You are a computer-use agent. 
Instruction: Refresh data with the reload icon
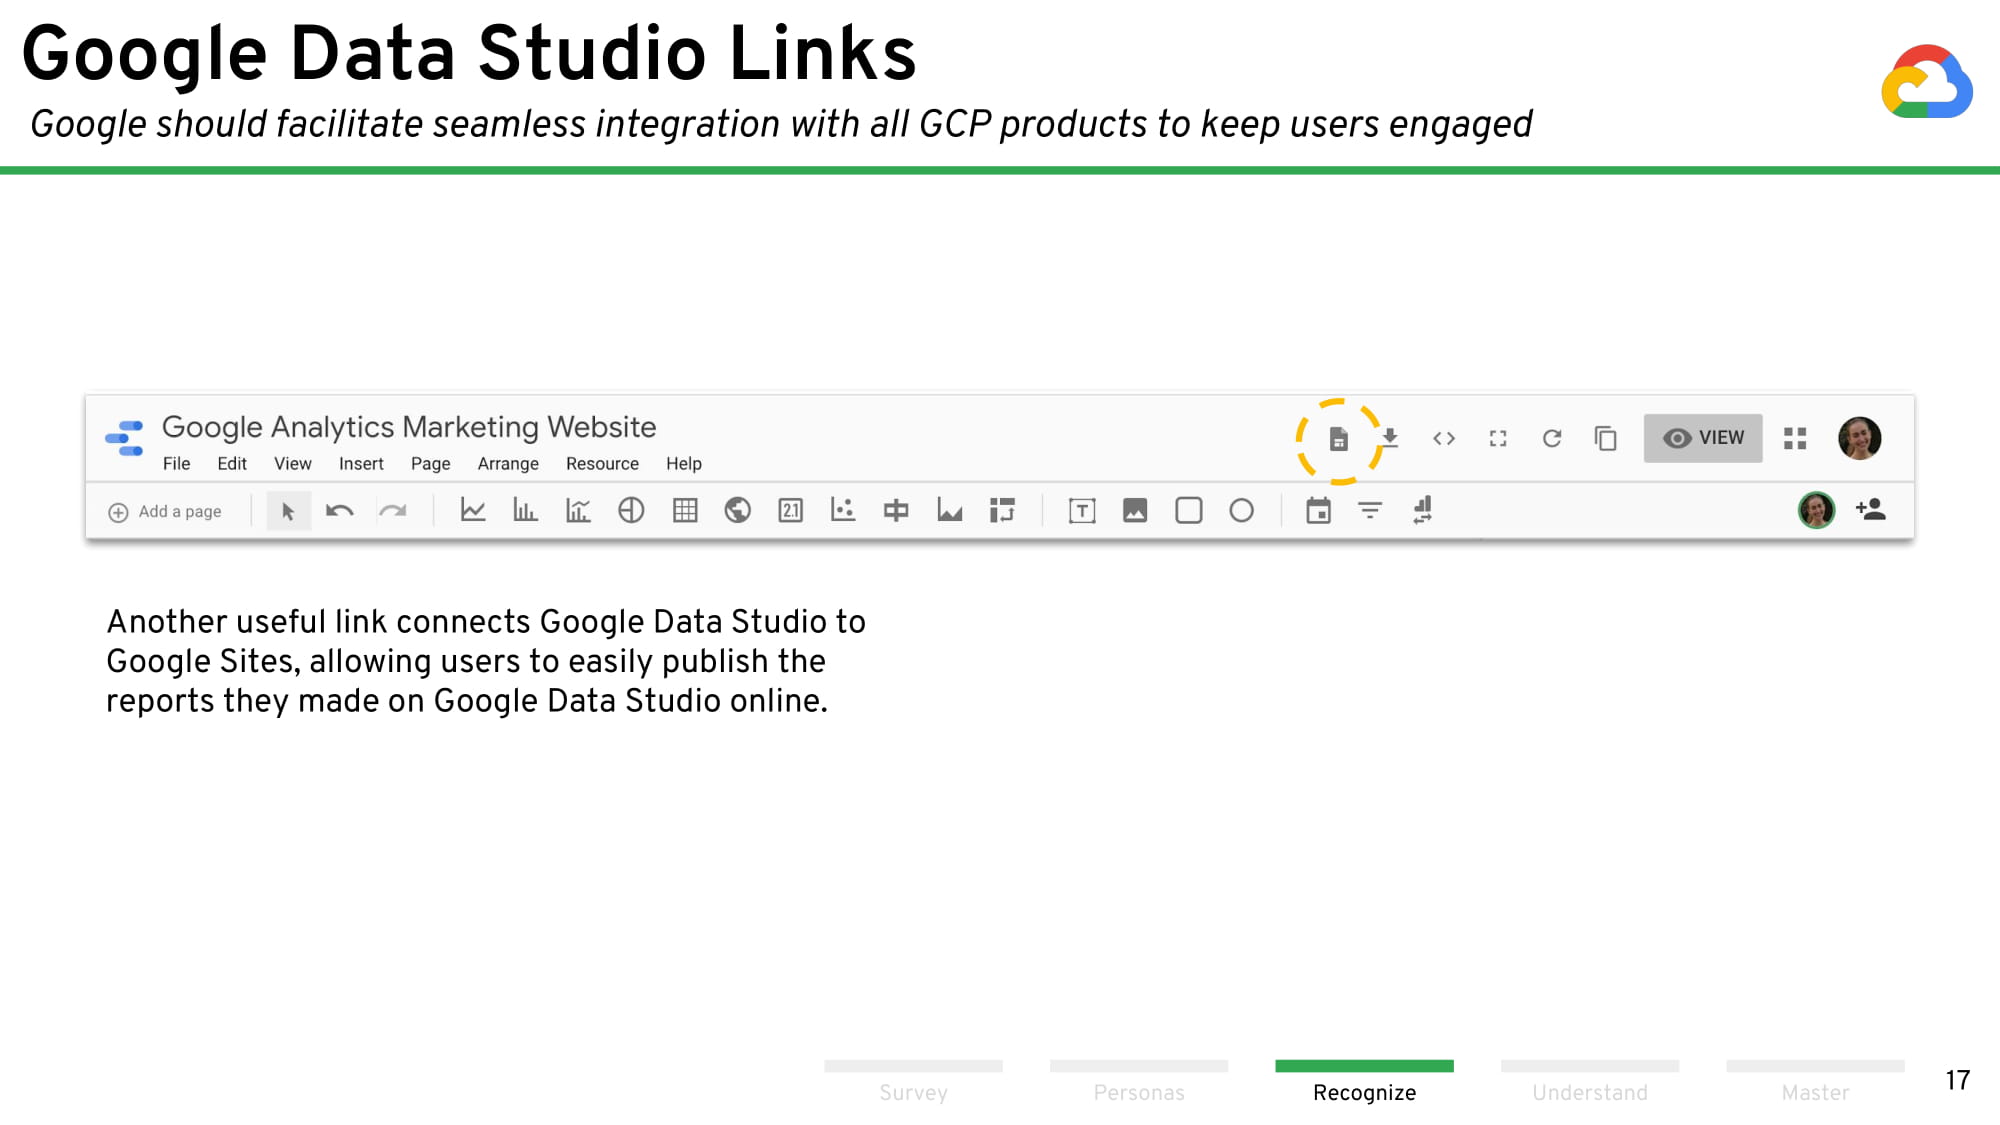pyautogui.click(x=1552, y=438)
